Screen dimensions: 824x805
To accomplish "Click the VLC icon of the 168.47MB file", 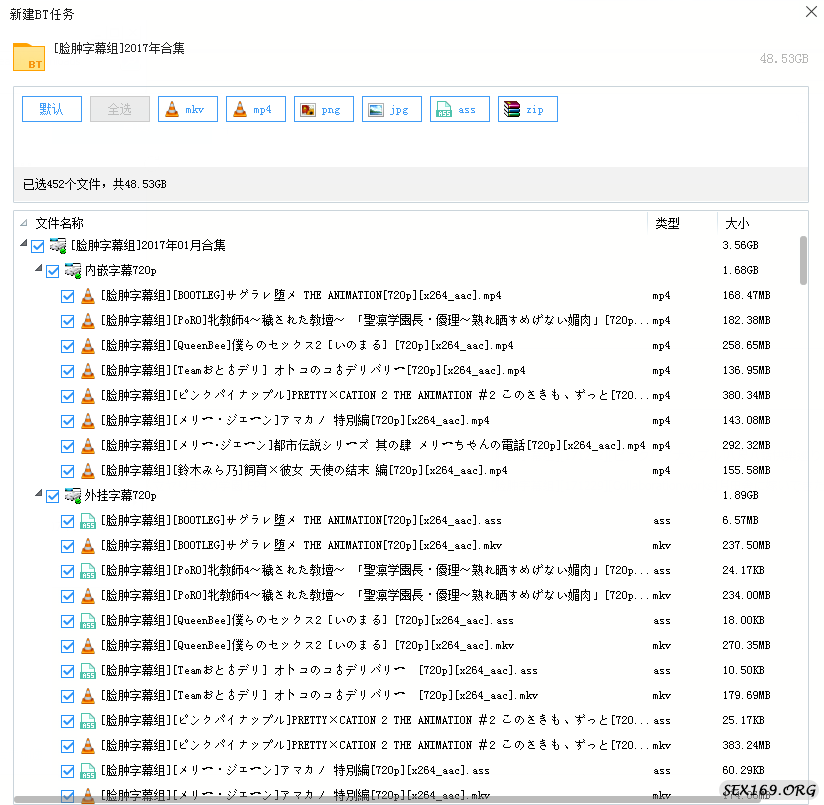I will (x=88, y=296).
